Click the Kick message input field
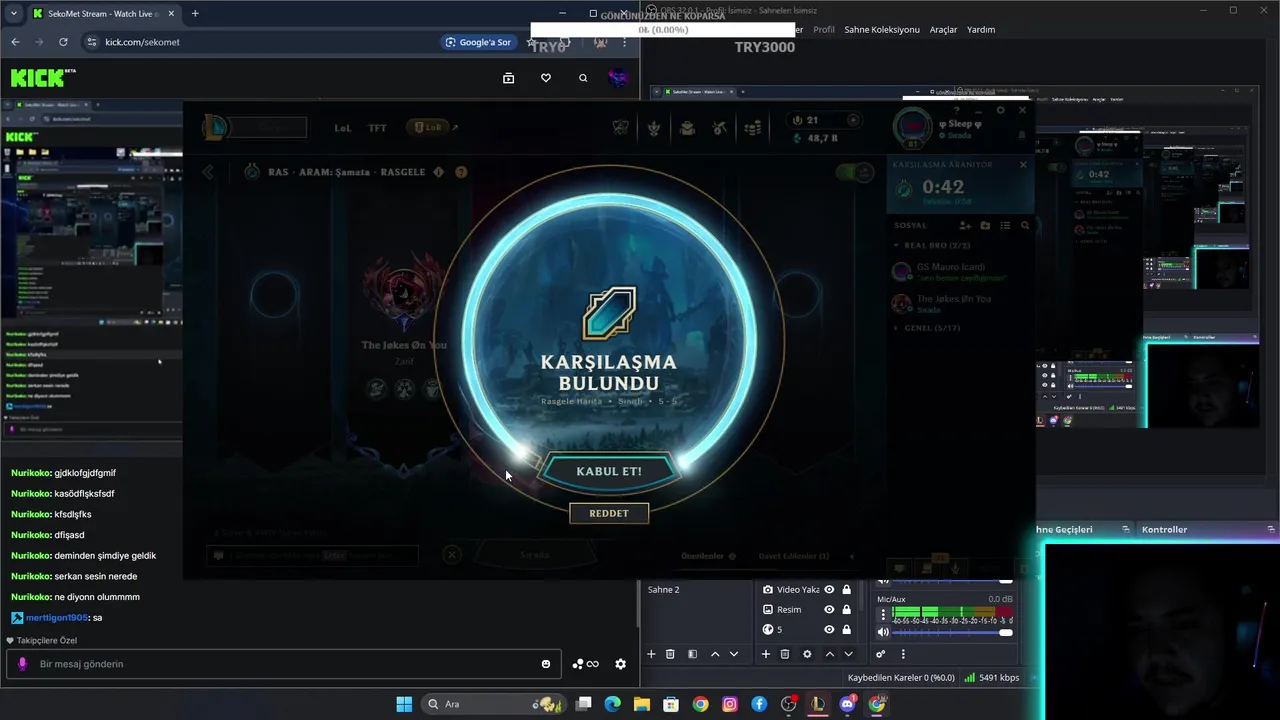Viewport: 1280px width, 720px height. [284, 664]
